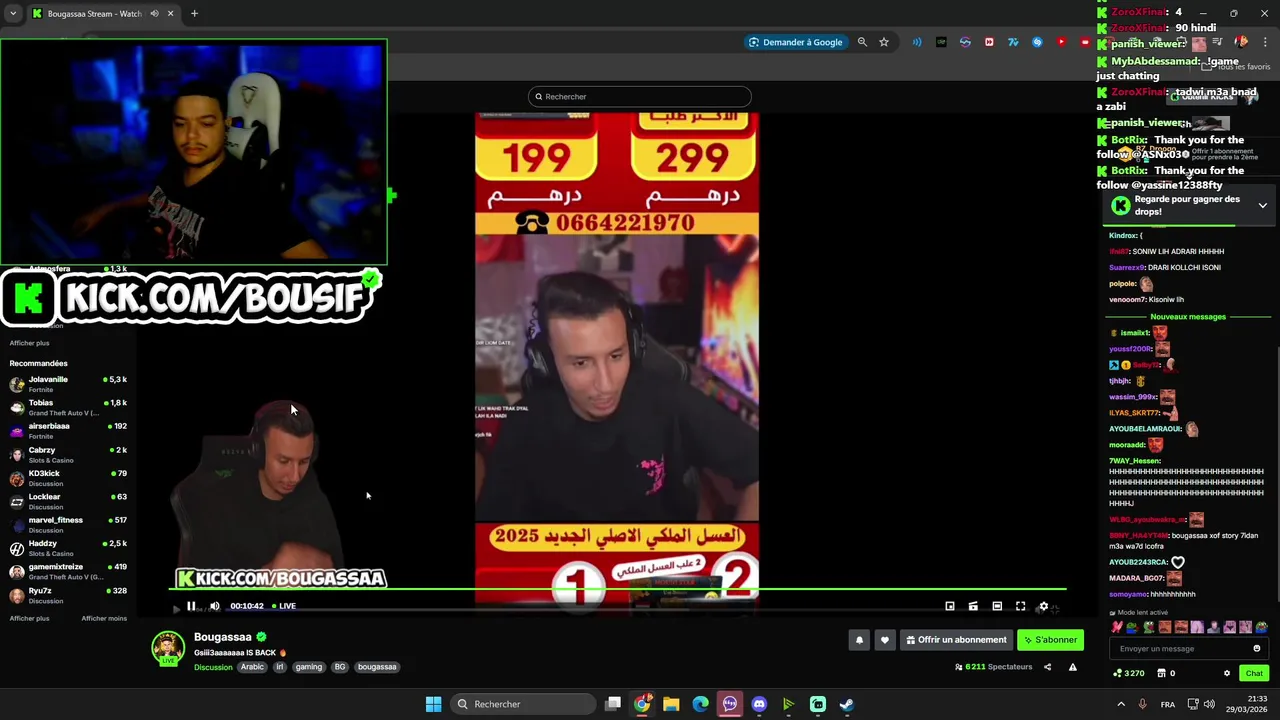Mute the Bougassaa Stream browser tab
1280x720 pixels.
pyautogui.click(x=154, y=14)
